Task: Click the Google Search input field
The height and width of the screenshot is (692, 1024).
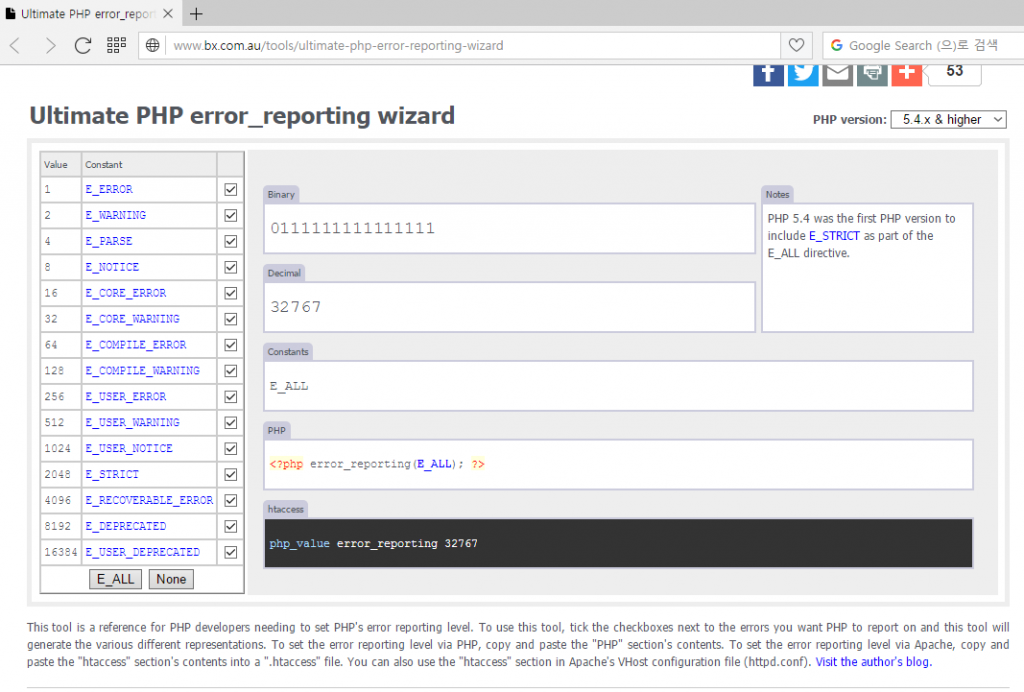Action: (925, 45)
